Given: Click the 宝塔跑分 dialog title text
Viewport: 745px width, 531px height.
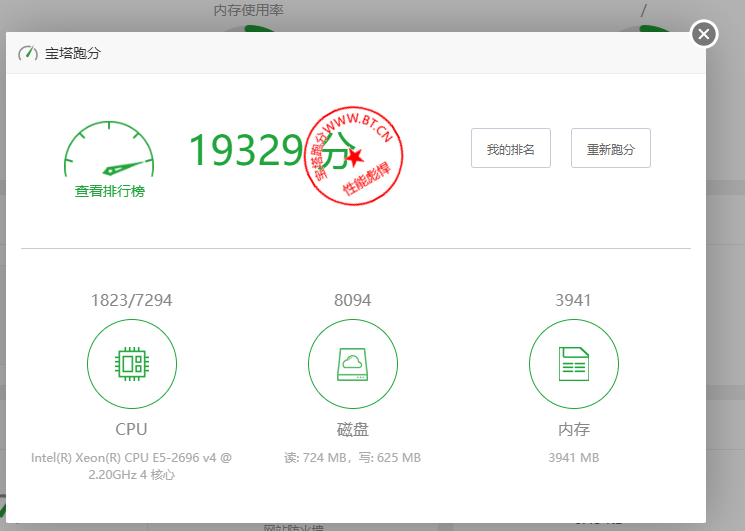Looking at the screenshot, I should click(73, 53).
